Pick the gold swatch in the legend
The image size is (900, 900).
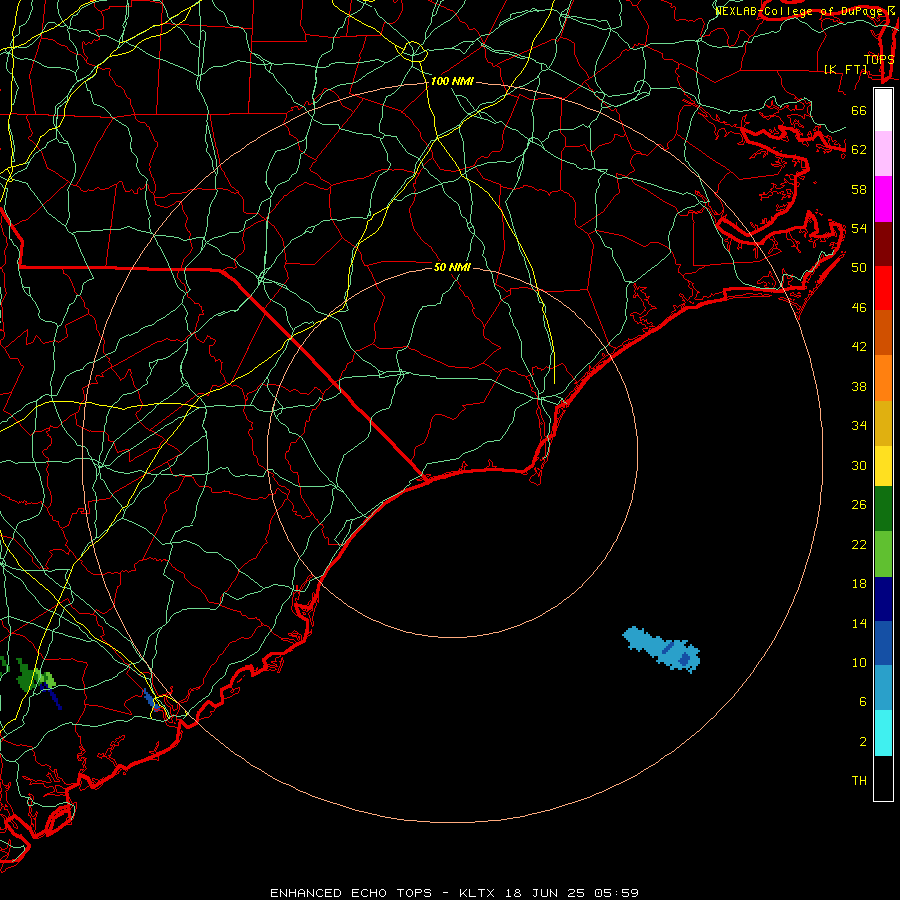coord(883,423)
